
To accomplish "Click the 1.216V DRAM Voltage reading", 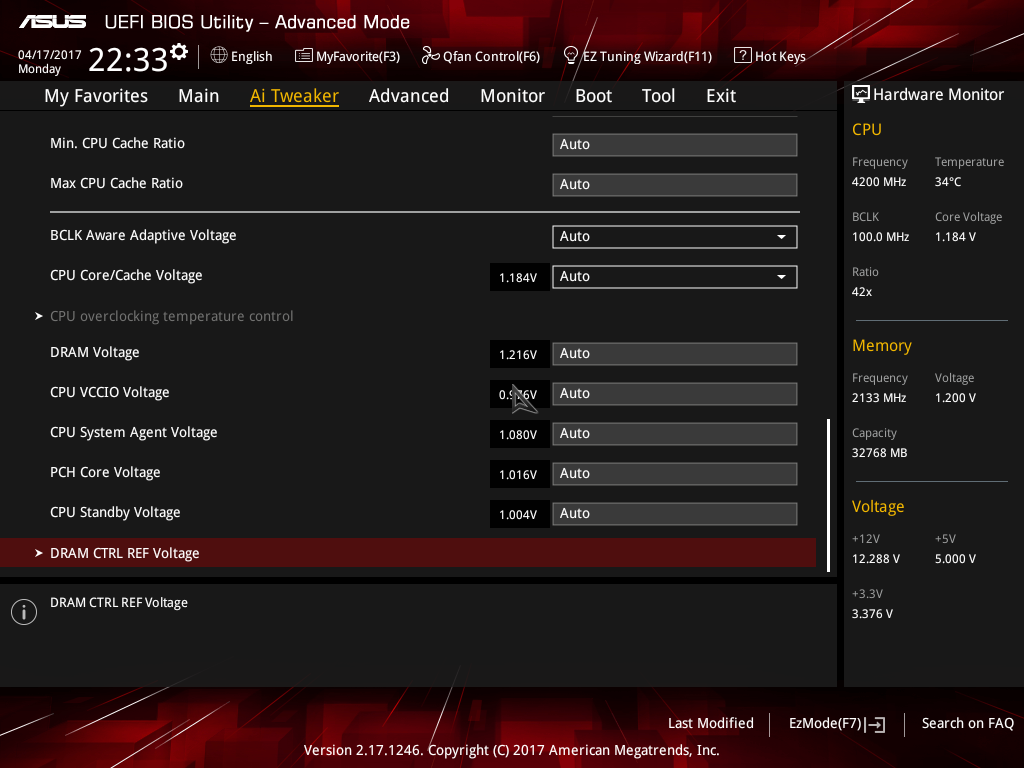I will click(x=518, y=355).
